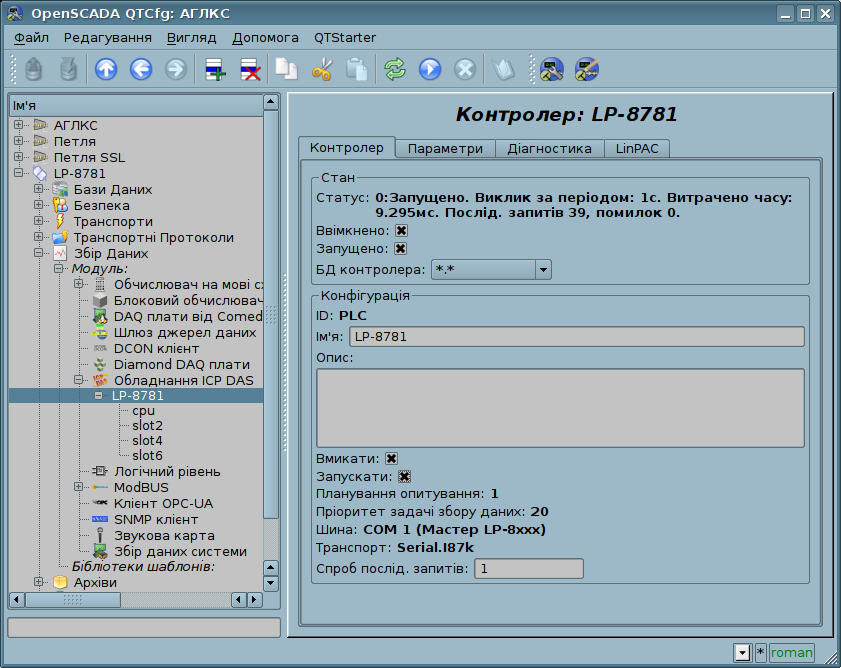The width and height of the screenshot is (841, 668).
Task: Click the blue Back arrow toolbar icon
Action: pos(141,69)
